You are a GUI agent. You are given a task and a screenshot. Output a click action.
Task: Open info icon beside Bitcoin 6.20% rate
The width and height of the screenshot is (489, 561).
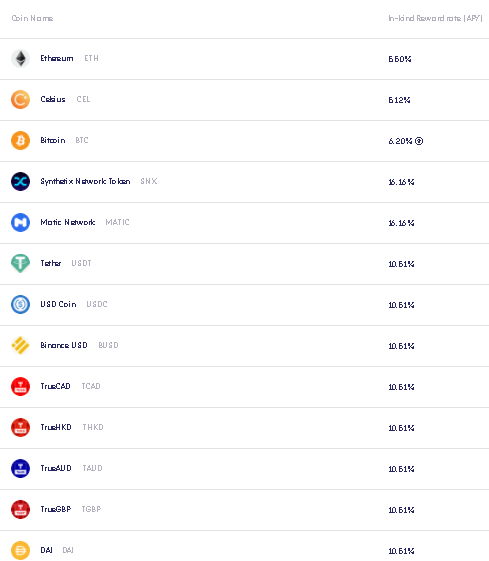tap(419, 141)
